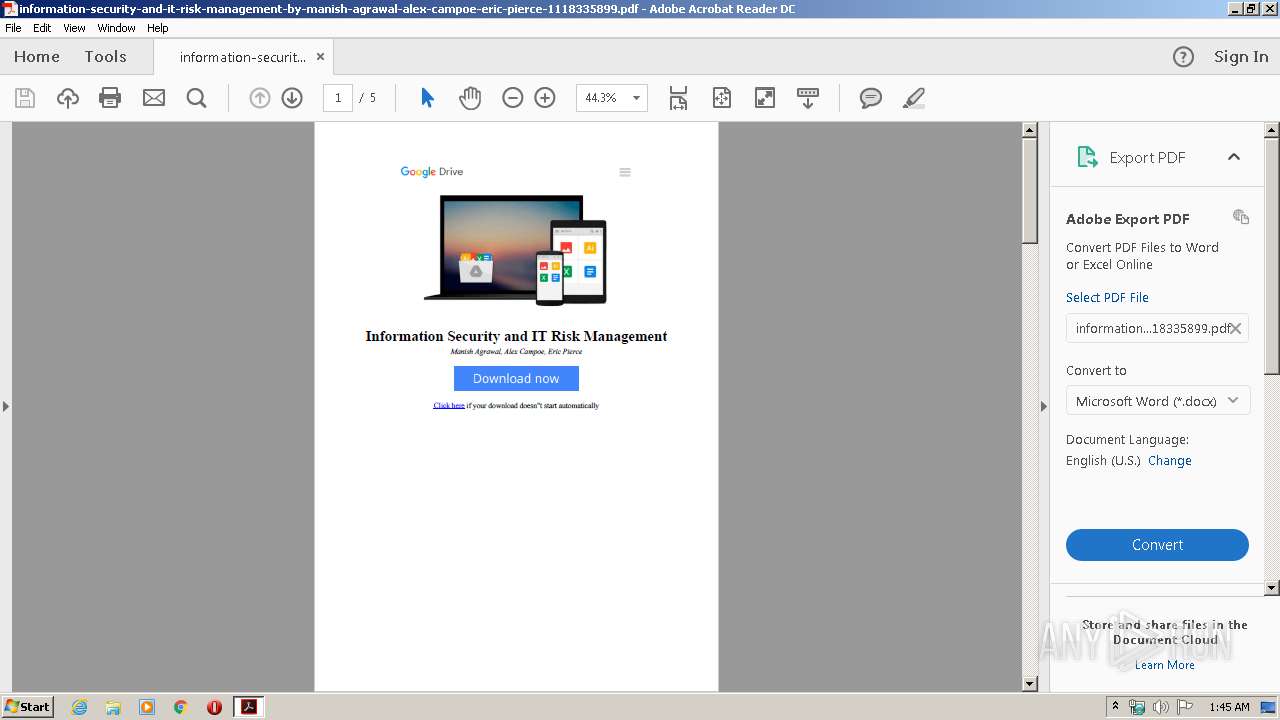This screenshot has height=720, width=1280.
Task: Remove selected PDF file with X
Action: click(x=1236, y=328)
